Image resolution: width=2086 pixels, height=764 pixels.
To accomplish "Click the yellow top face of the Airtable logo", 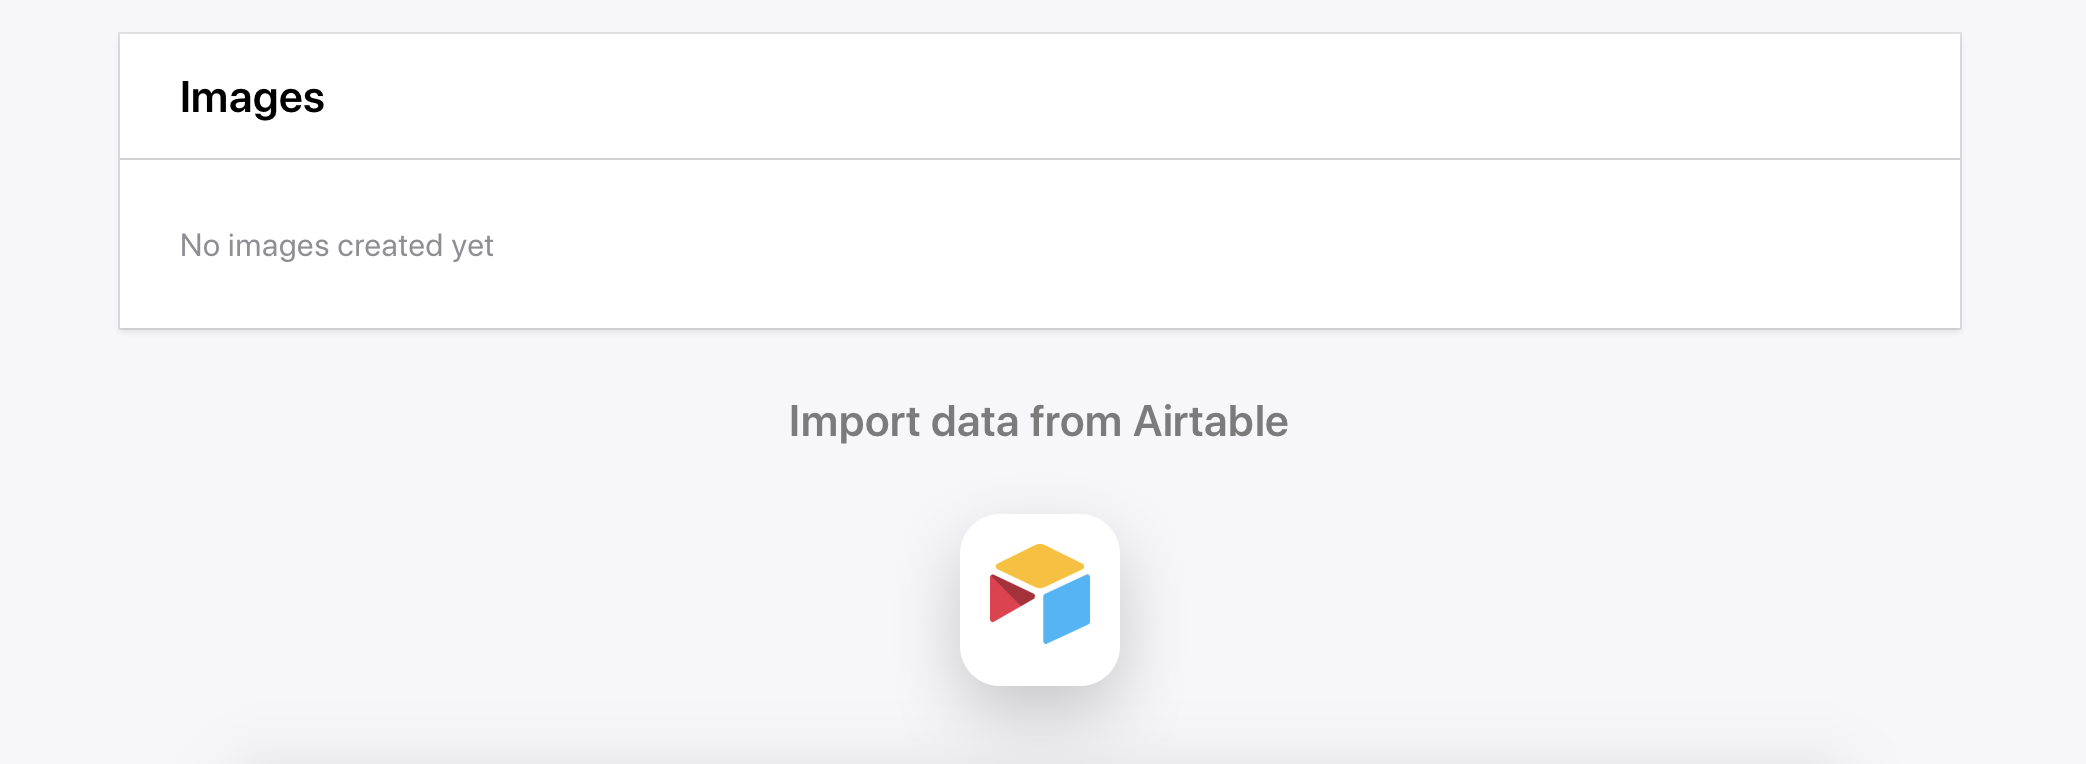I will pyautogui.click(x=1040, y=564).
